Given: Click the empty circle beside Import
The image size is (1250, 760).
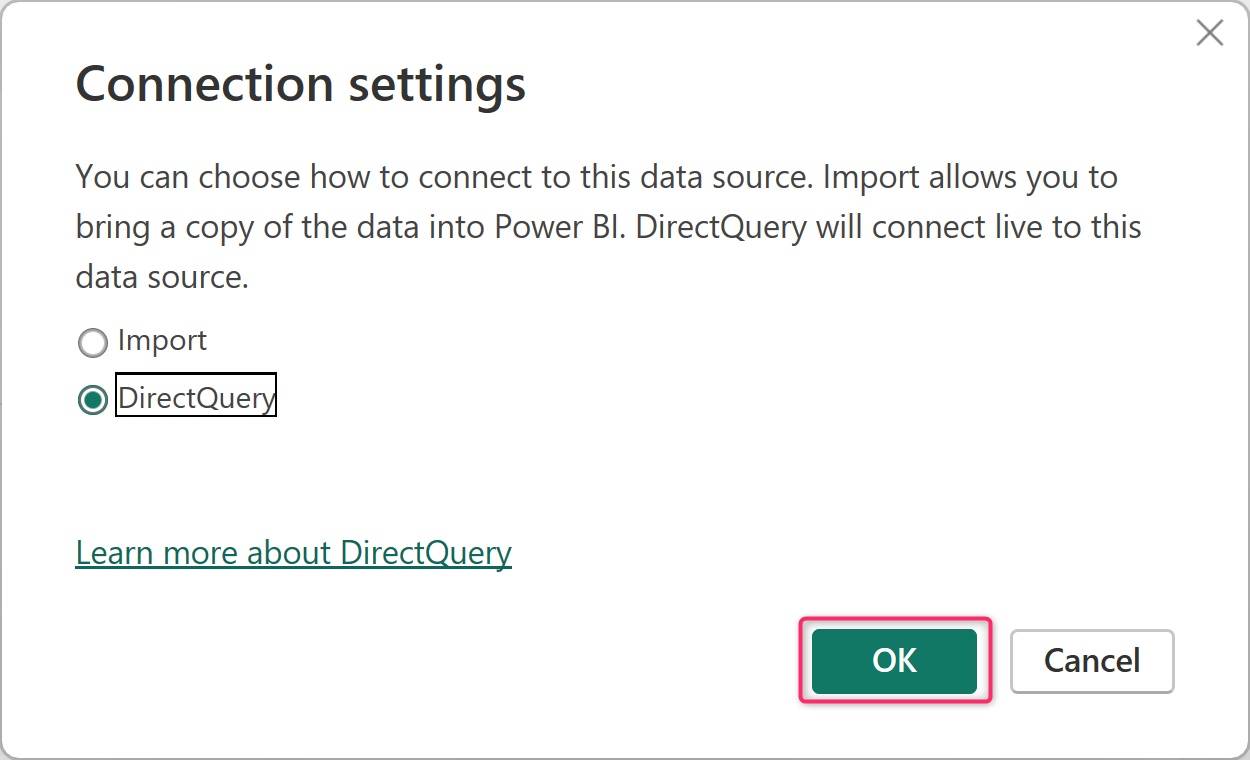Looking at the screenshot, I should tap(92, 344).
